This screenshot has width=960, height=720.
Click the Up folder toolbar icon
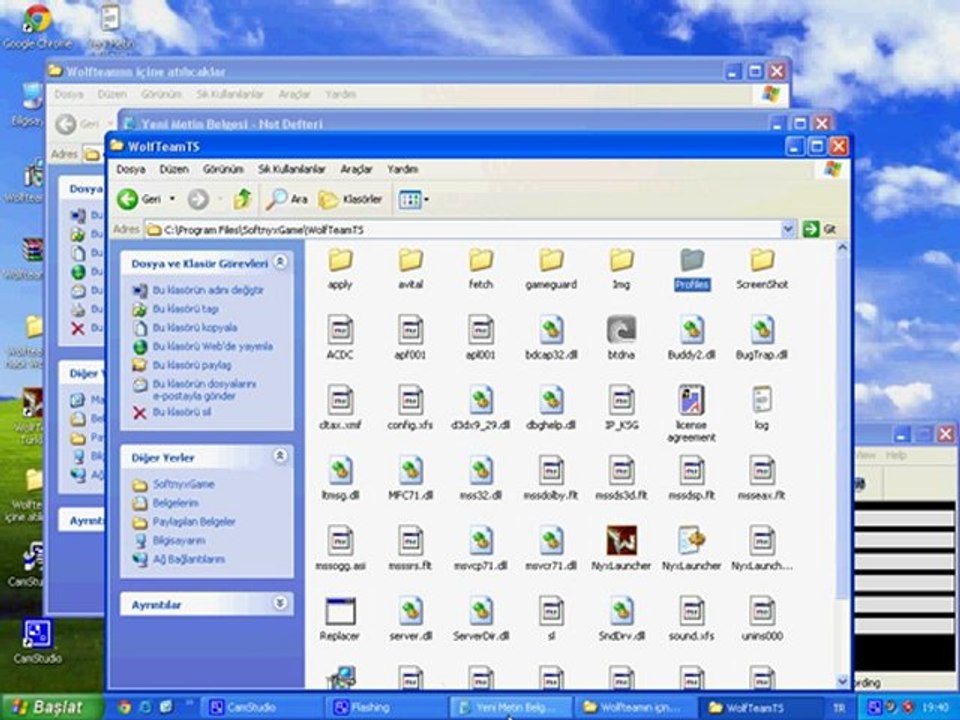pos(242,199)
